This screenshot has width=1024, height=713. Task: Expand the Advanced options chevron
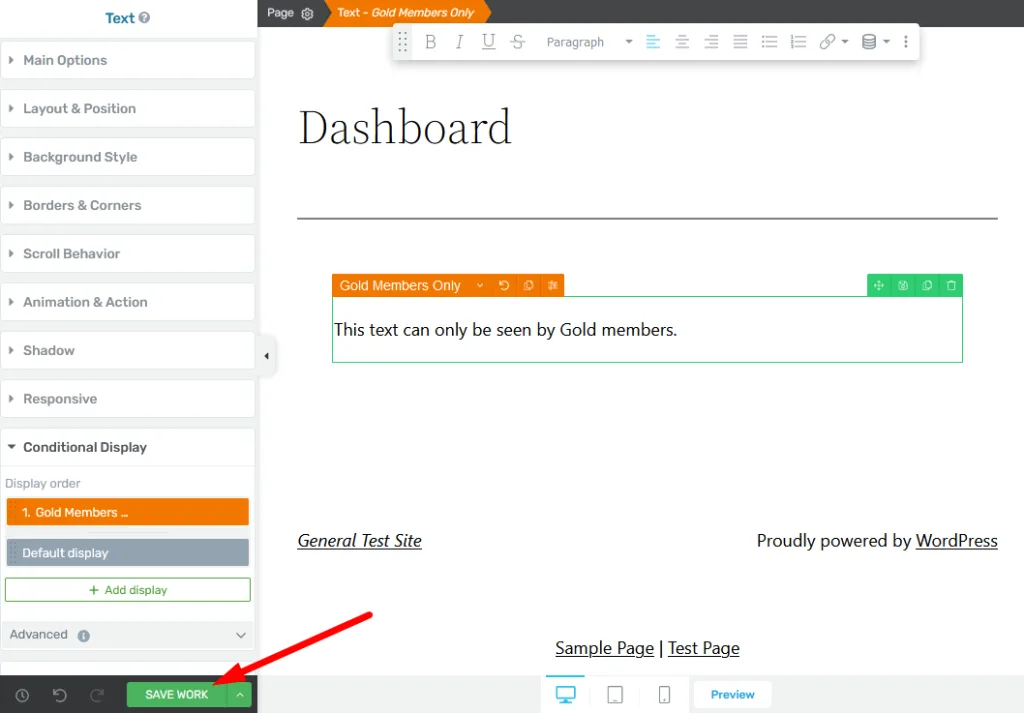click(240, 635)
